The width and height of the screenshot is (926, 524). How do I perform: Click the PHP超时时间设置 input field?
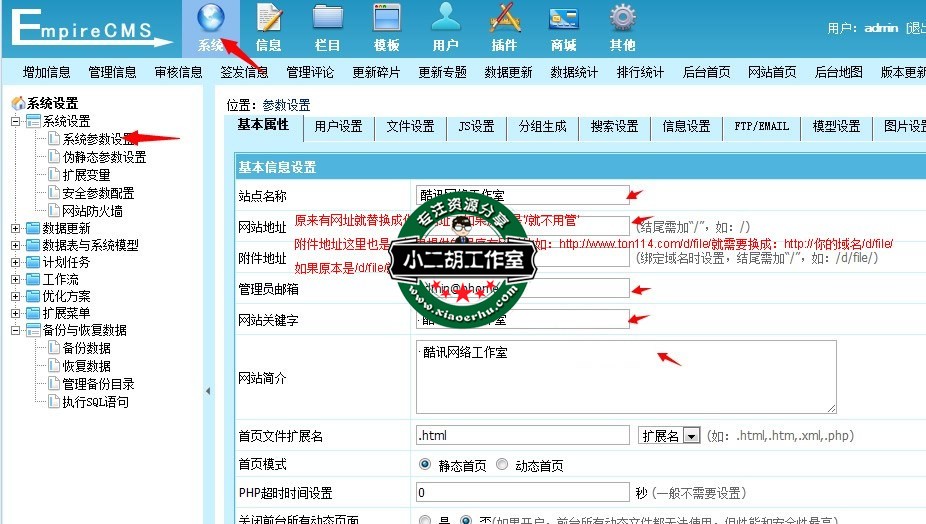click(522, 493)
